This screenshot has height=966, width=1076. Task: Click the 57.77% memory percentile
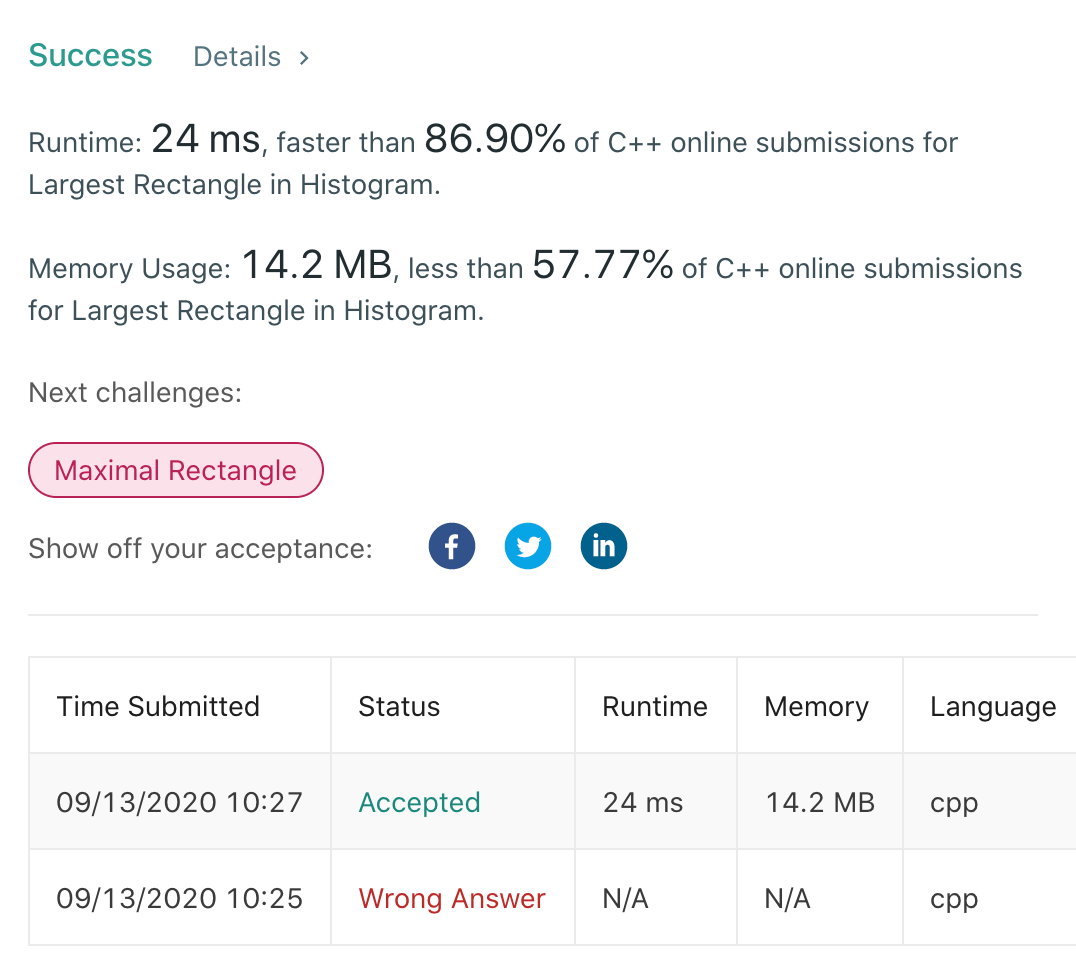602,265
